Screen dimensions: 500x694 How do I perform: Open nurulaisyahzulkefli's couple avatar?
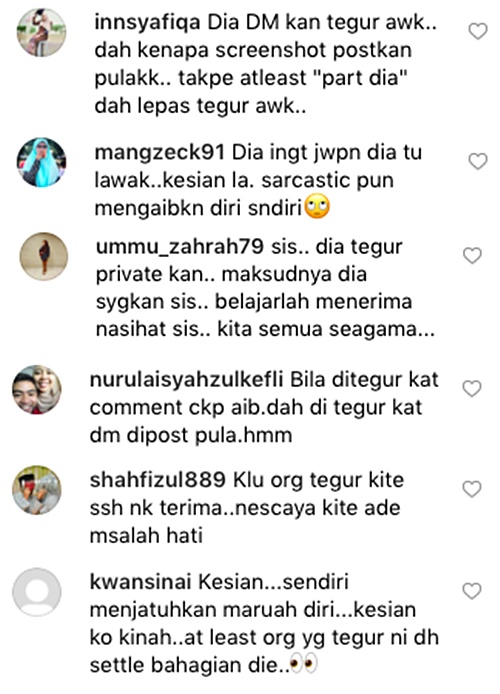37,389
